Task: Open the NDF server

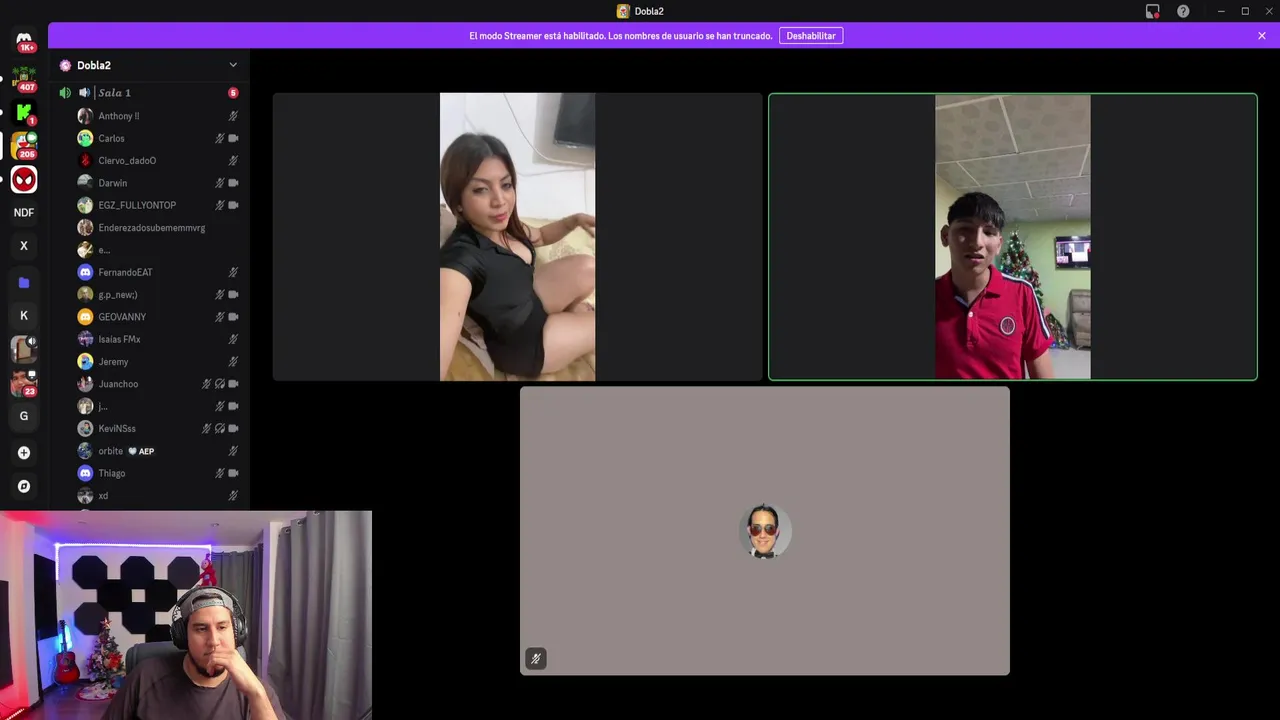Action: 24,213
